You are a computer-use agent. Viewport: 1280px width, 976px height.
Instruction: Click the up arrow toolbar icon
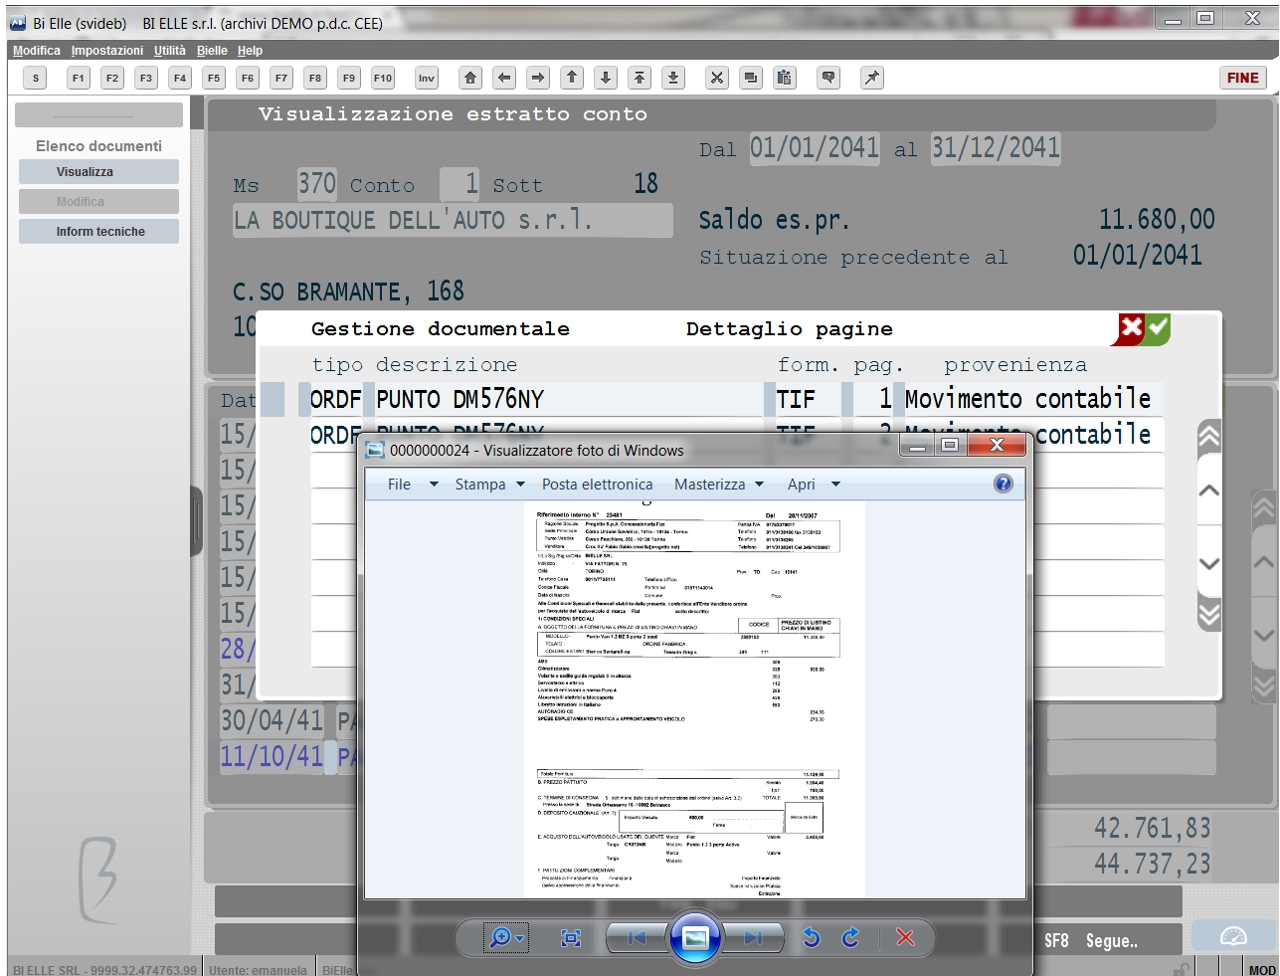(572, 78)
